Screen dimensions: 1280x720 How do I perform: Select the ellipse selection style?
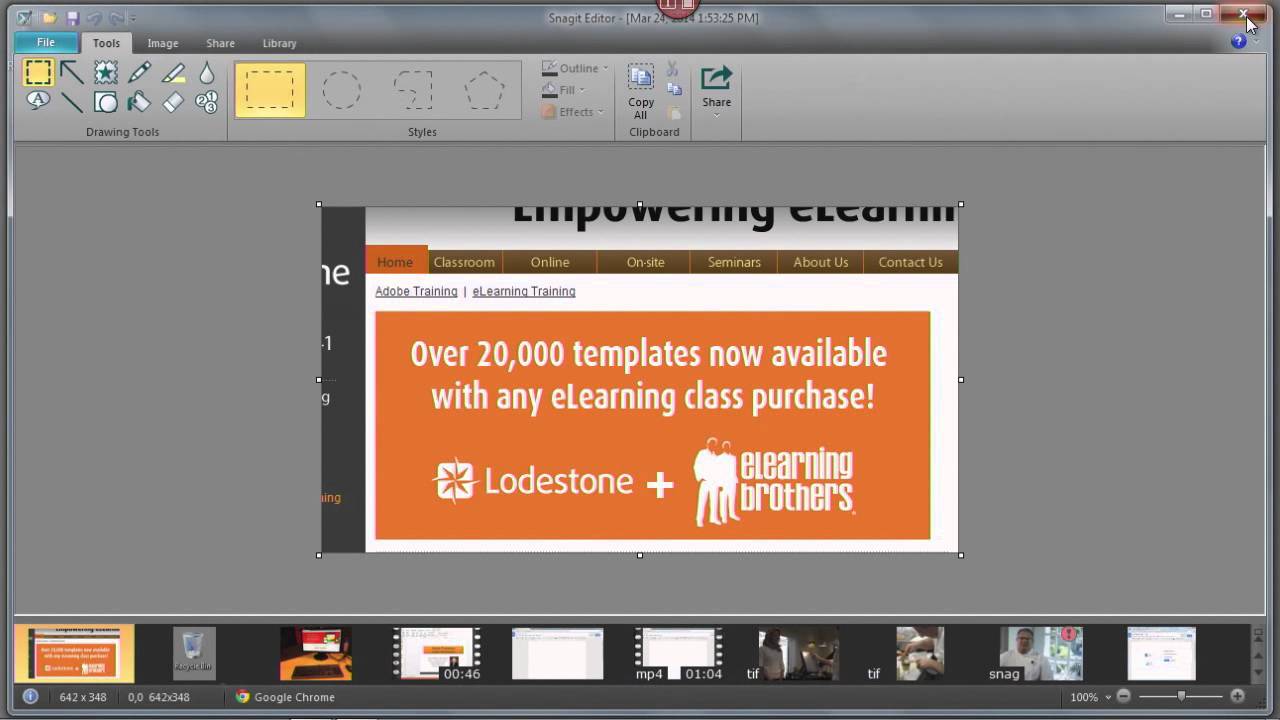341,90
